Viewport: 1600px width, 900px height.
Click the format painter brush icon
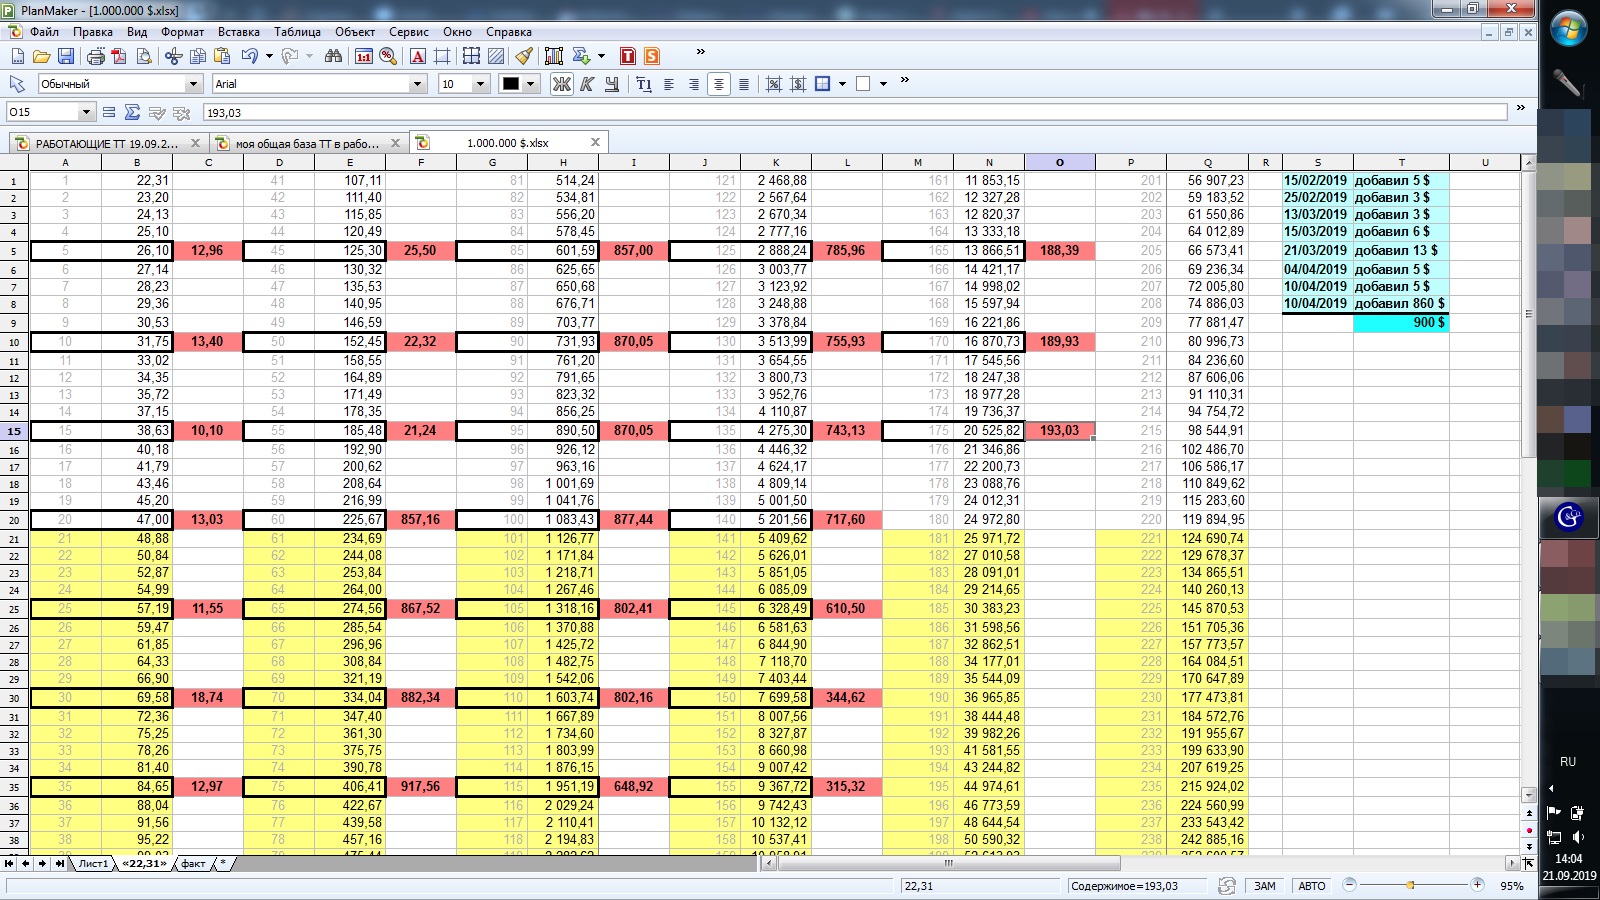(524, 56)
